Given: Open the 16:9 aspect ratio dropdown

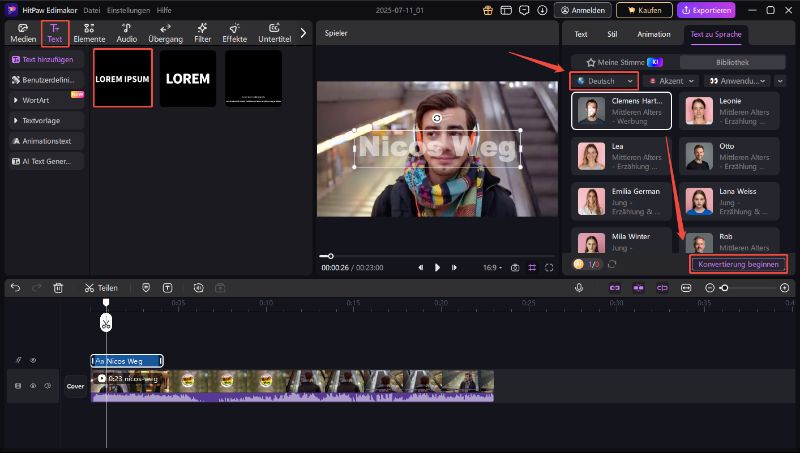Looking at the screenshot, I should coord(492,267).
